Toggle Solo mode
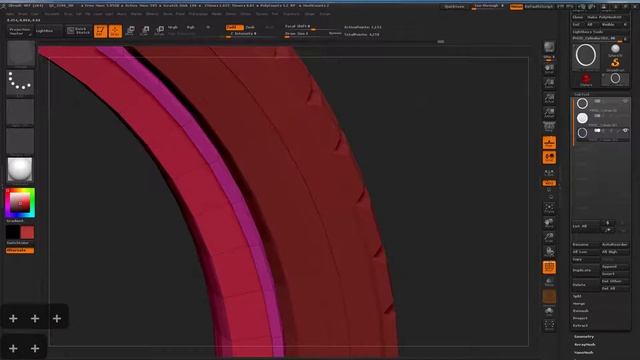This screenshot has width=640, height=360. [549, 311]
